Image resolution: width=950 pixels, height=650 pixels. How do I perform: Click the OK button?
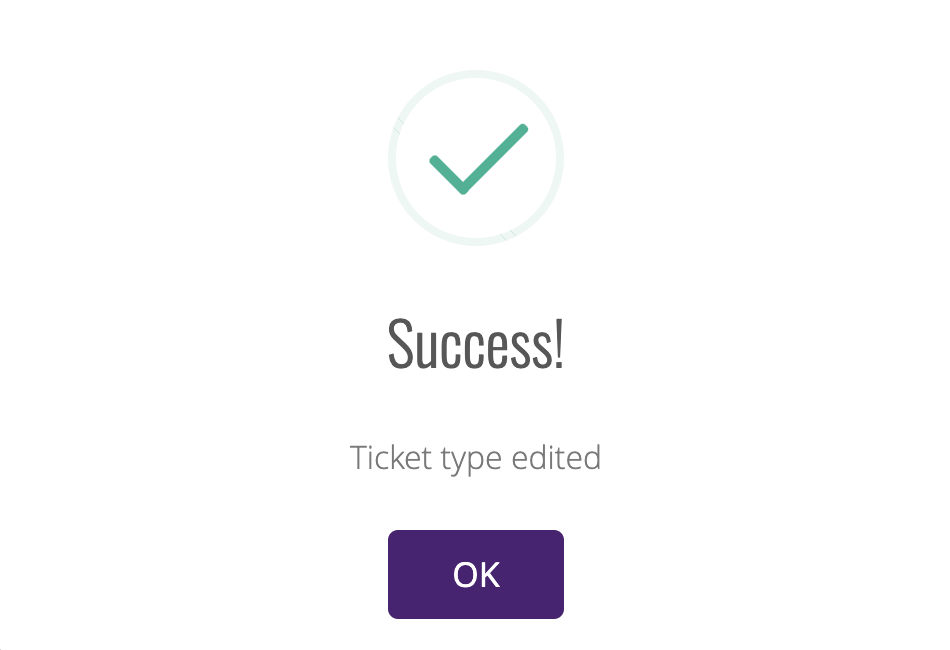coord(476,574)
